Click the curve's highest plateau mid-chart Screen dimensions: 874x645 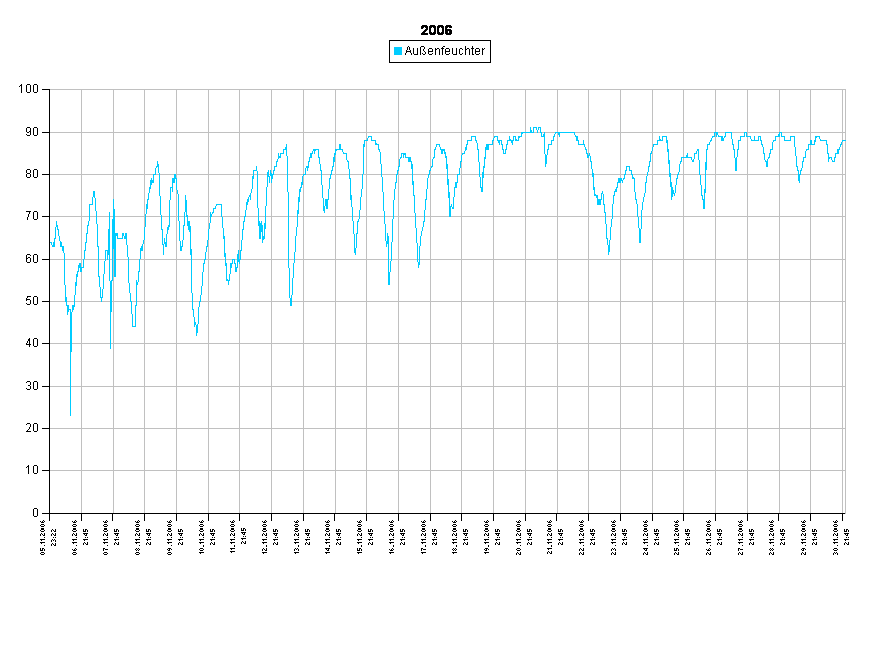(535, 129)
